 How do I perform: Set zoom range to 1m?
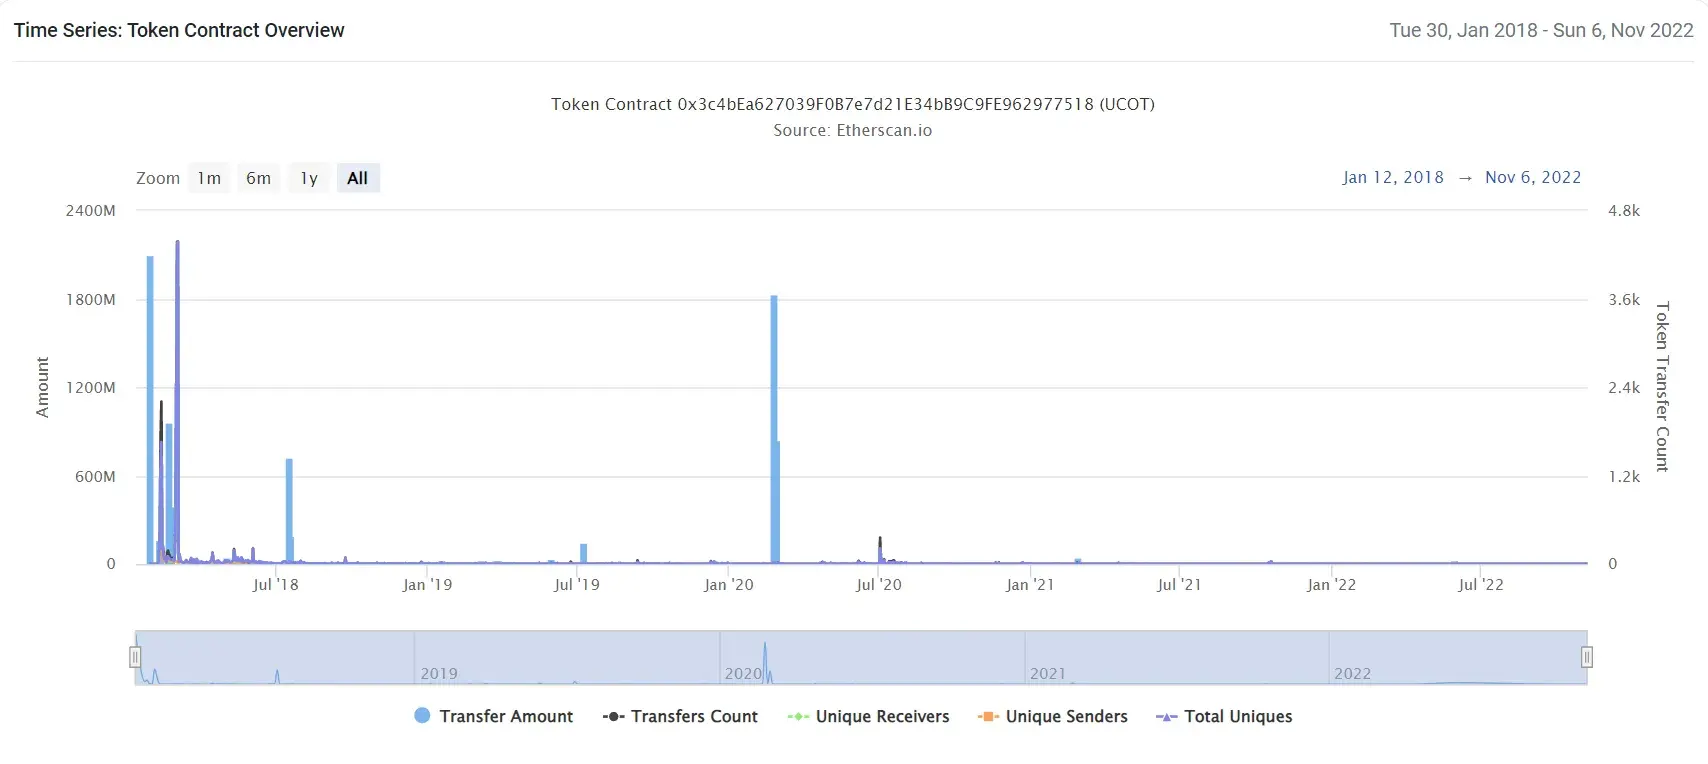[209, 178]
